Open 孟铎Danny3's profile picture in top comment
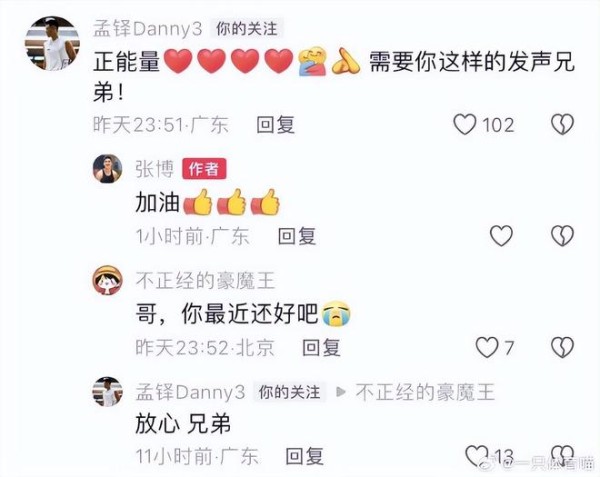Image resolution: width=600 pixels, height=477 pixels. pos(52,43)
